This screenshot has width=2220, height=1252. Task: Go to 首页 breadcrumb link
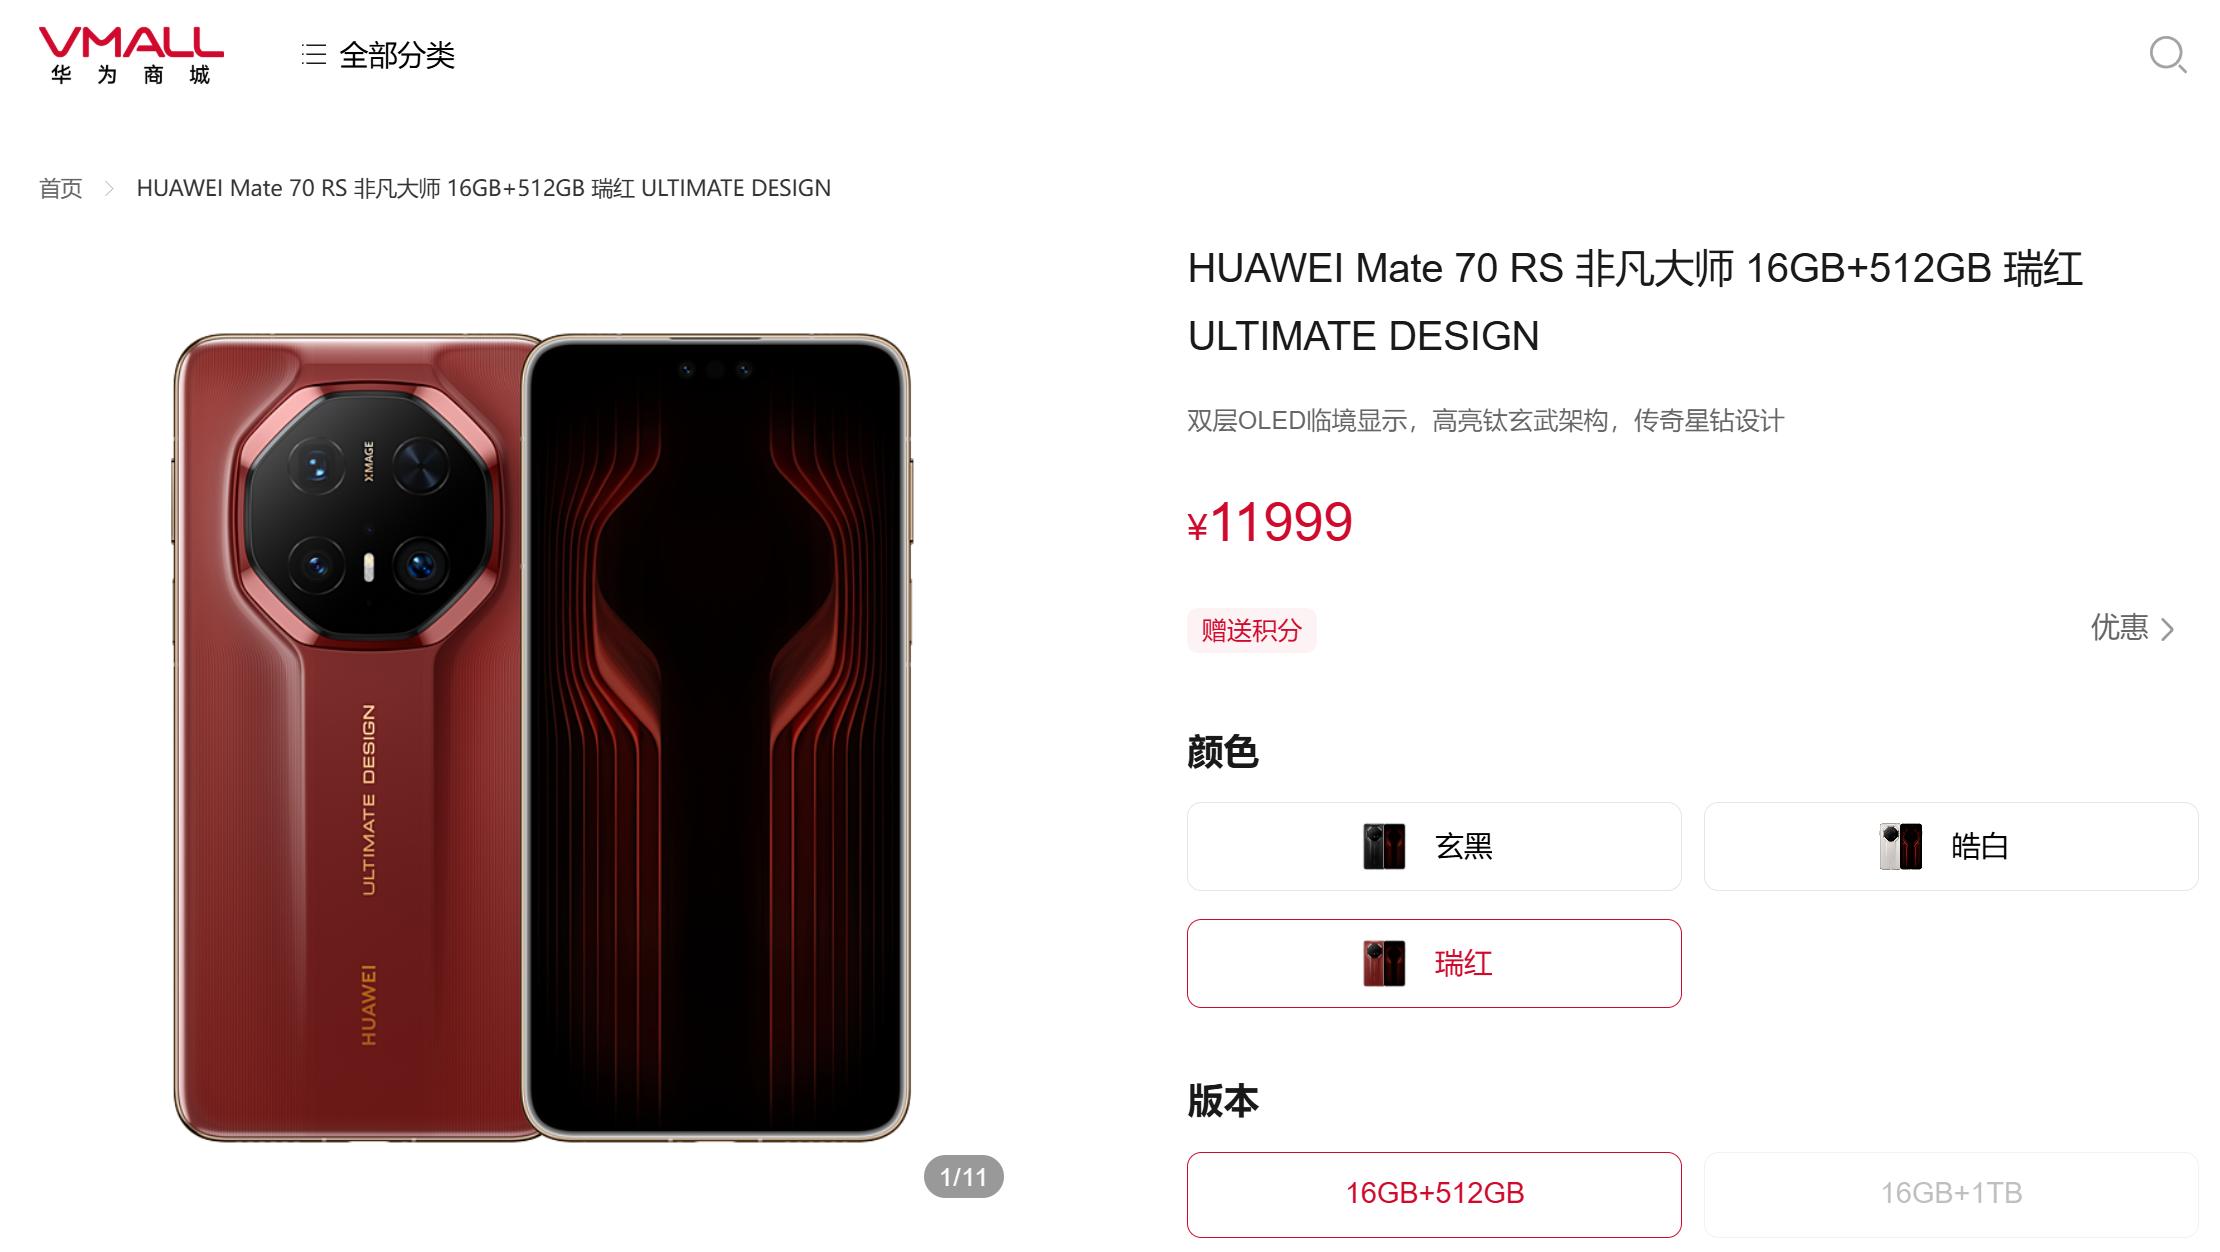pyautogui.click(x=60, y=188)
